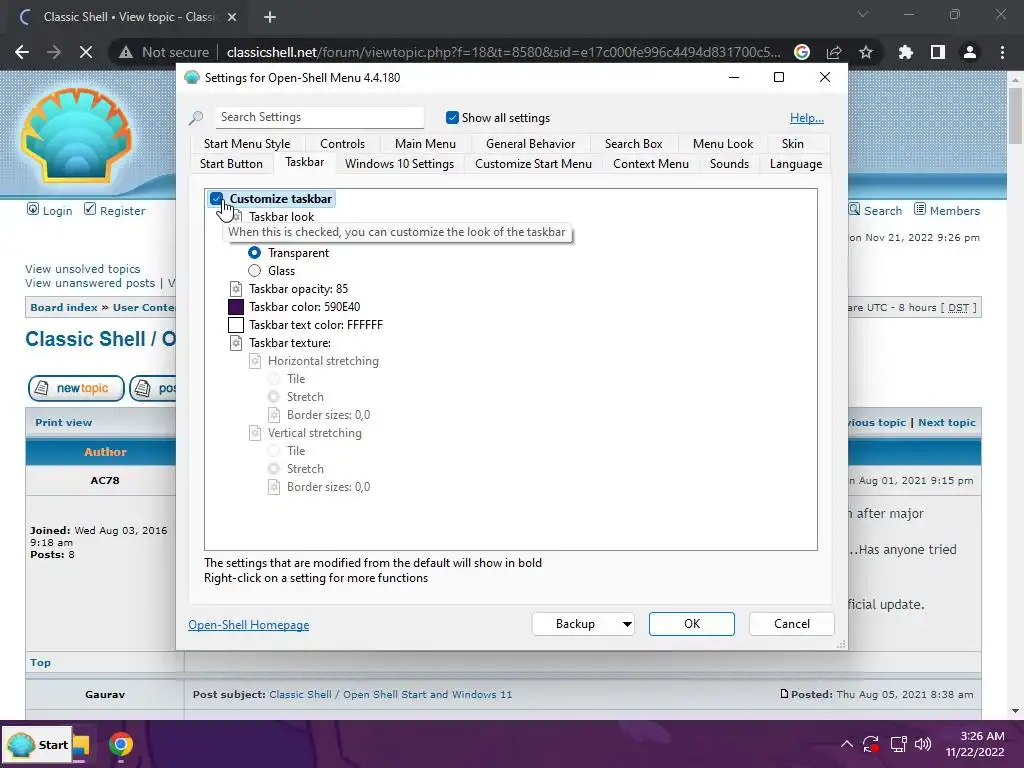Switch to Start Menu Style tab
The image size is (1024, 768).
click(247, 144)
